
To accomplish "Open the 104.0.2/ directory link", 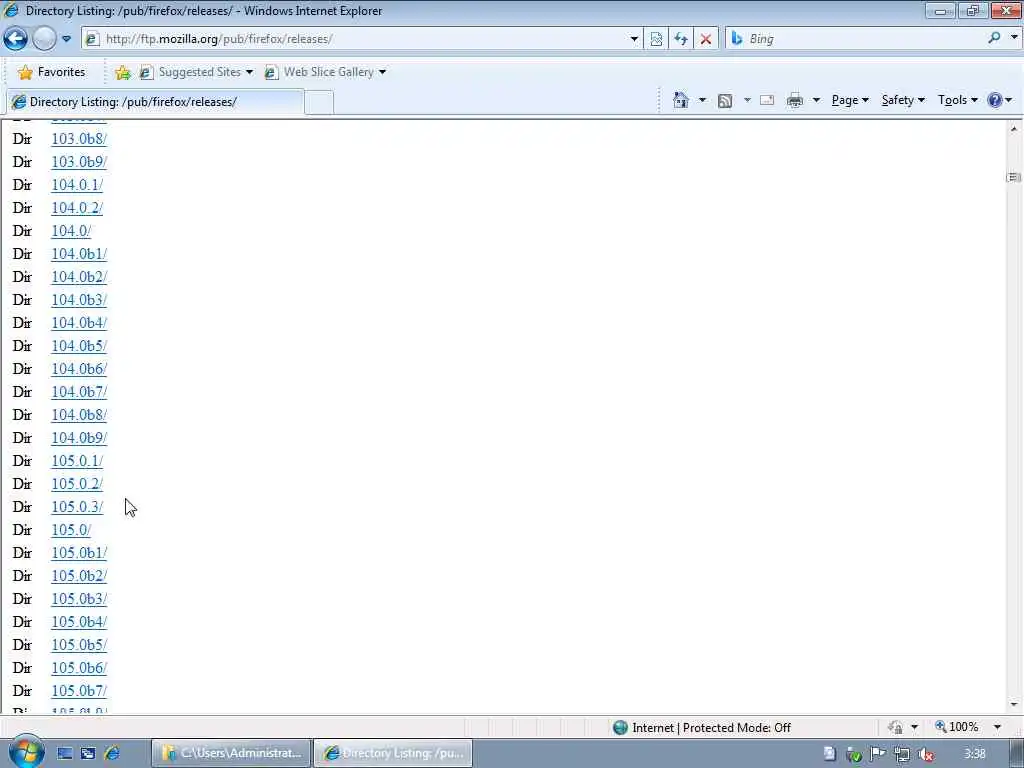I will [x=77, y=208].
